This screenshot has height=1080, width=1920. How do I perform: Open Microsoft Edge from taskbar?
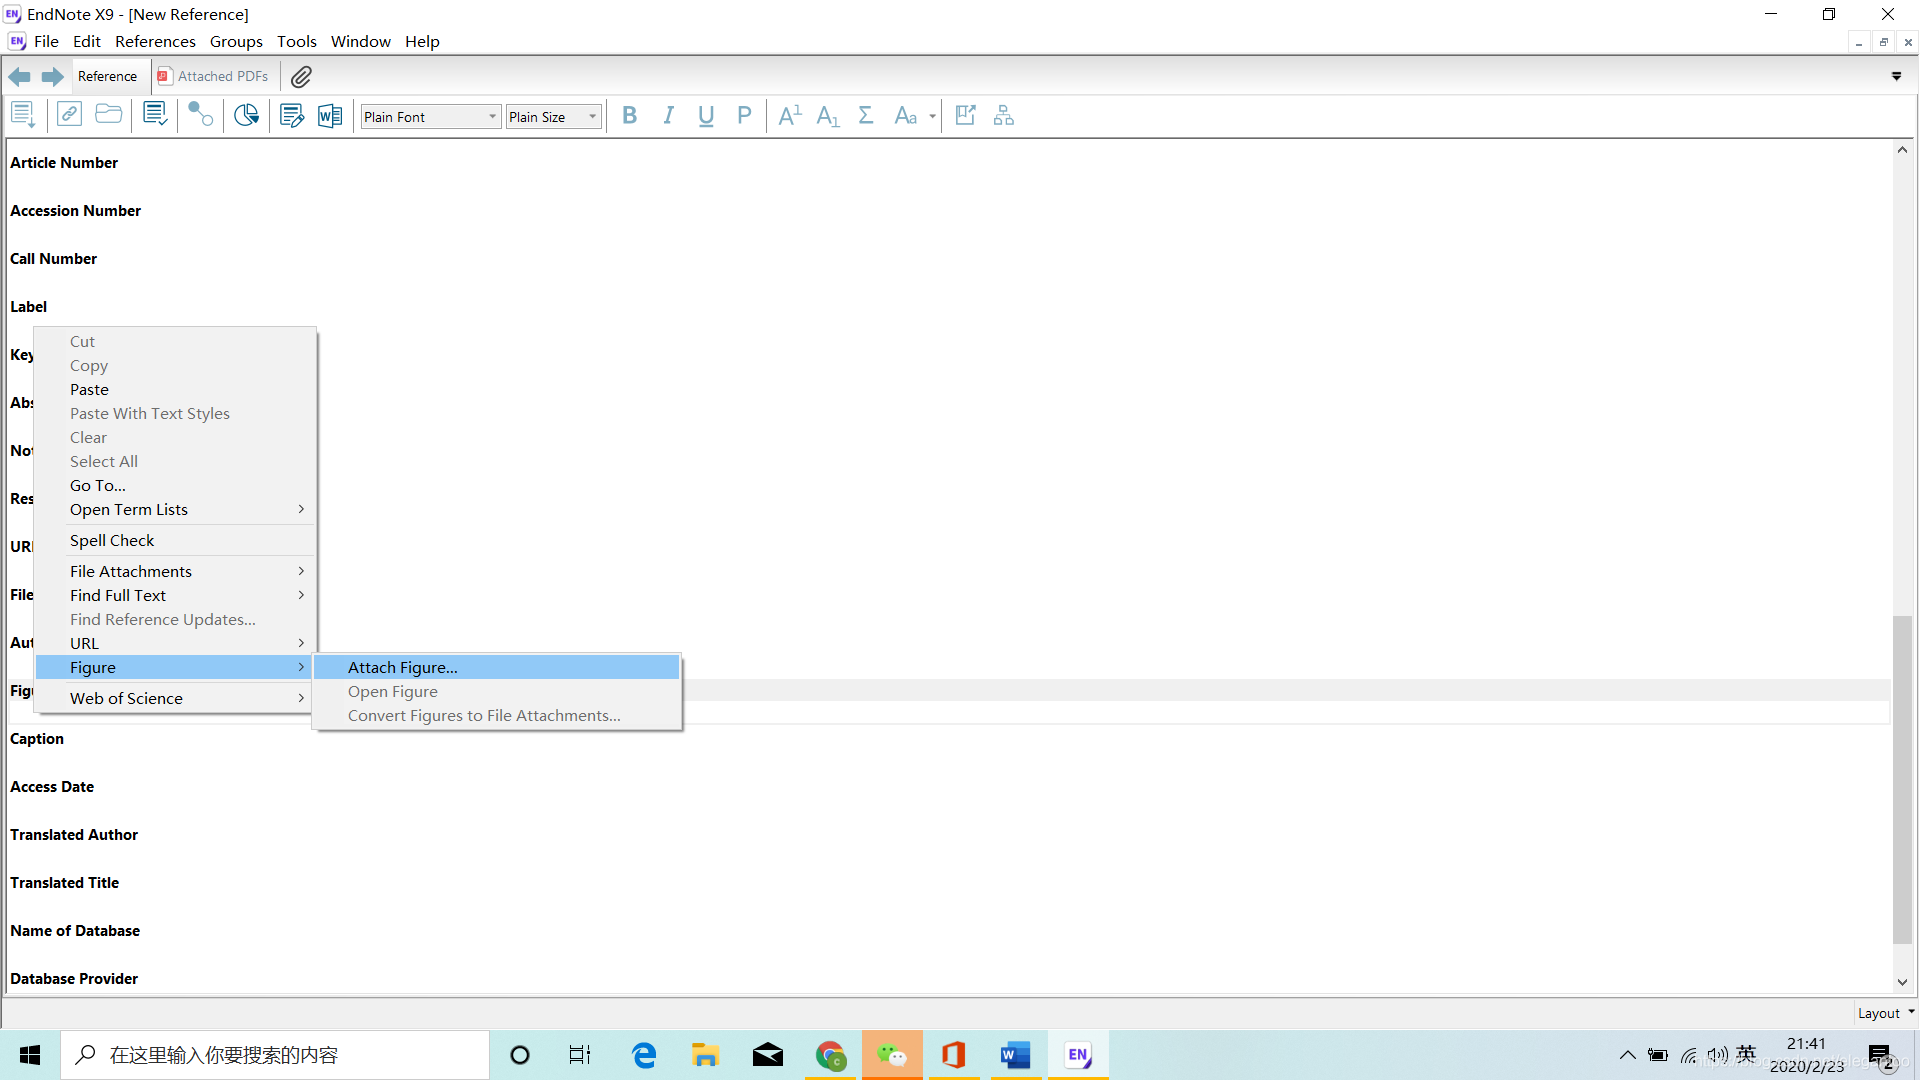tap(644, 1055)
